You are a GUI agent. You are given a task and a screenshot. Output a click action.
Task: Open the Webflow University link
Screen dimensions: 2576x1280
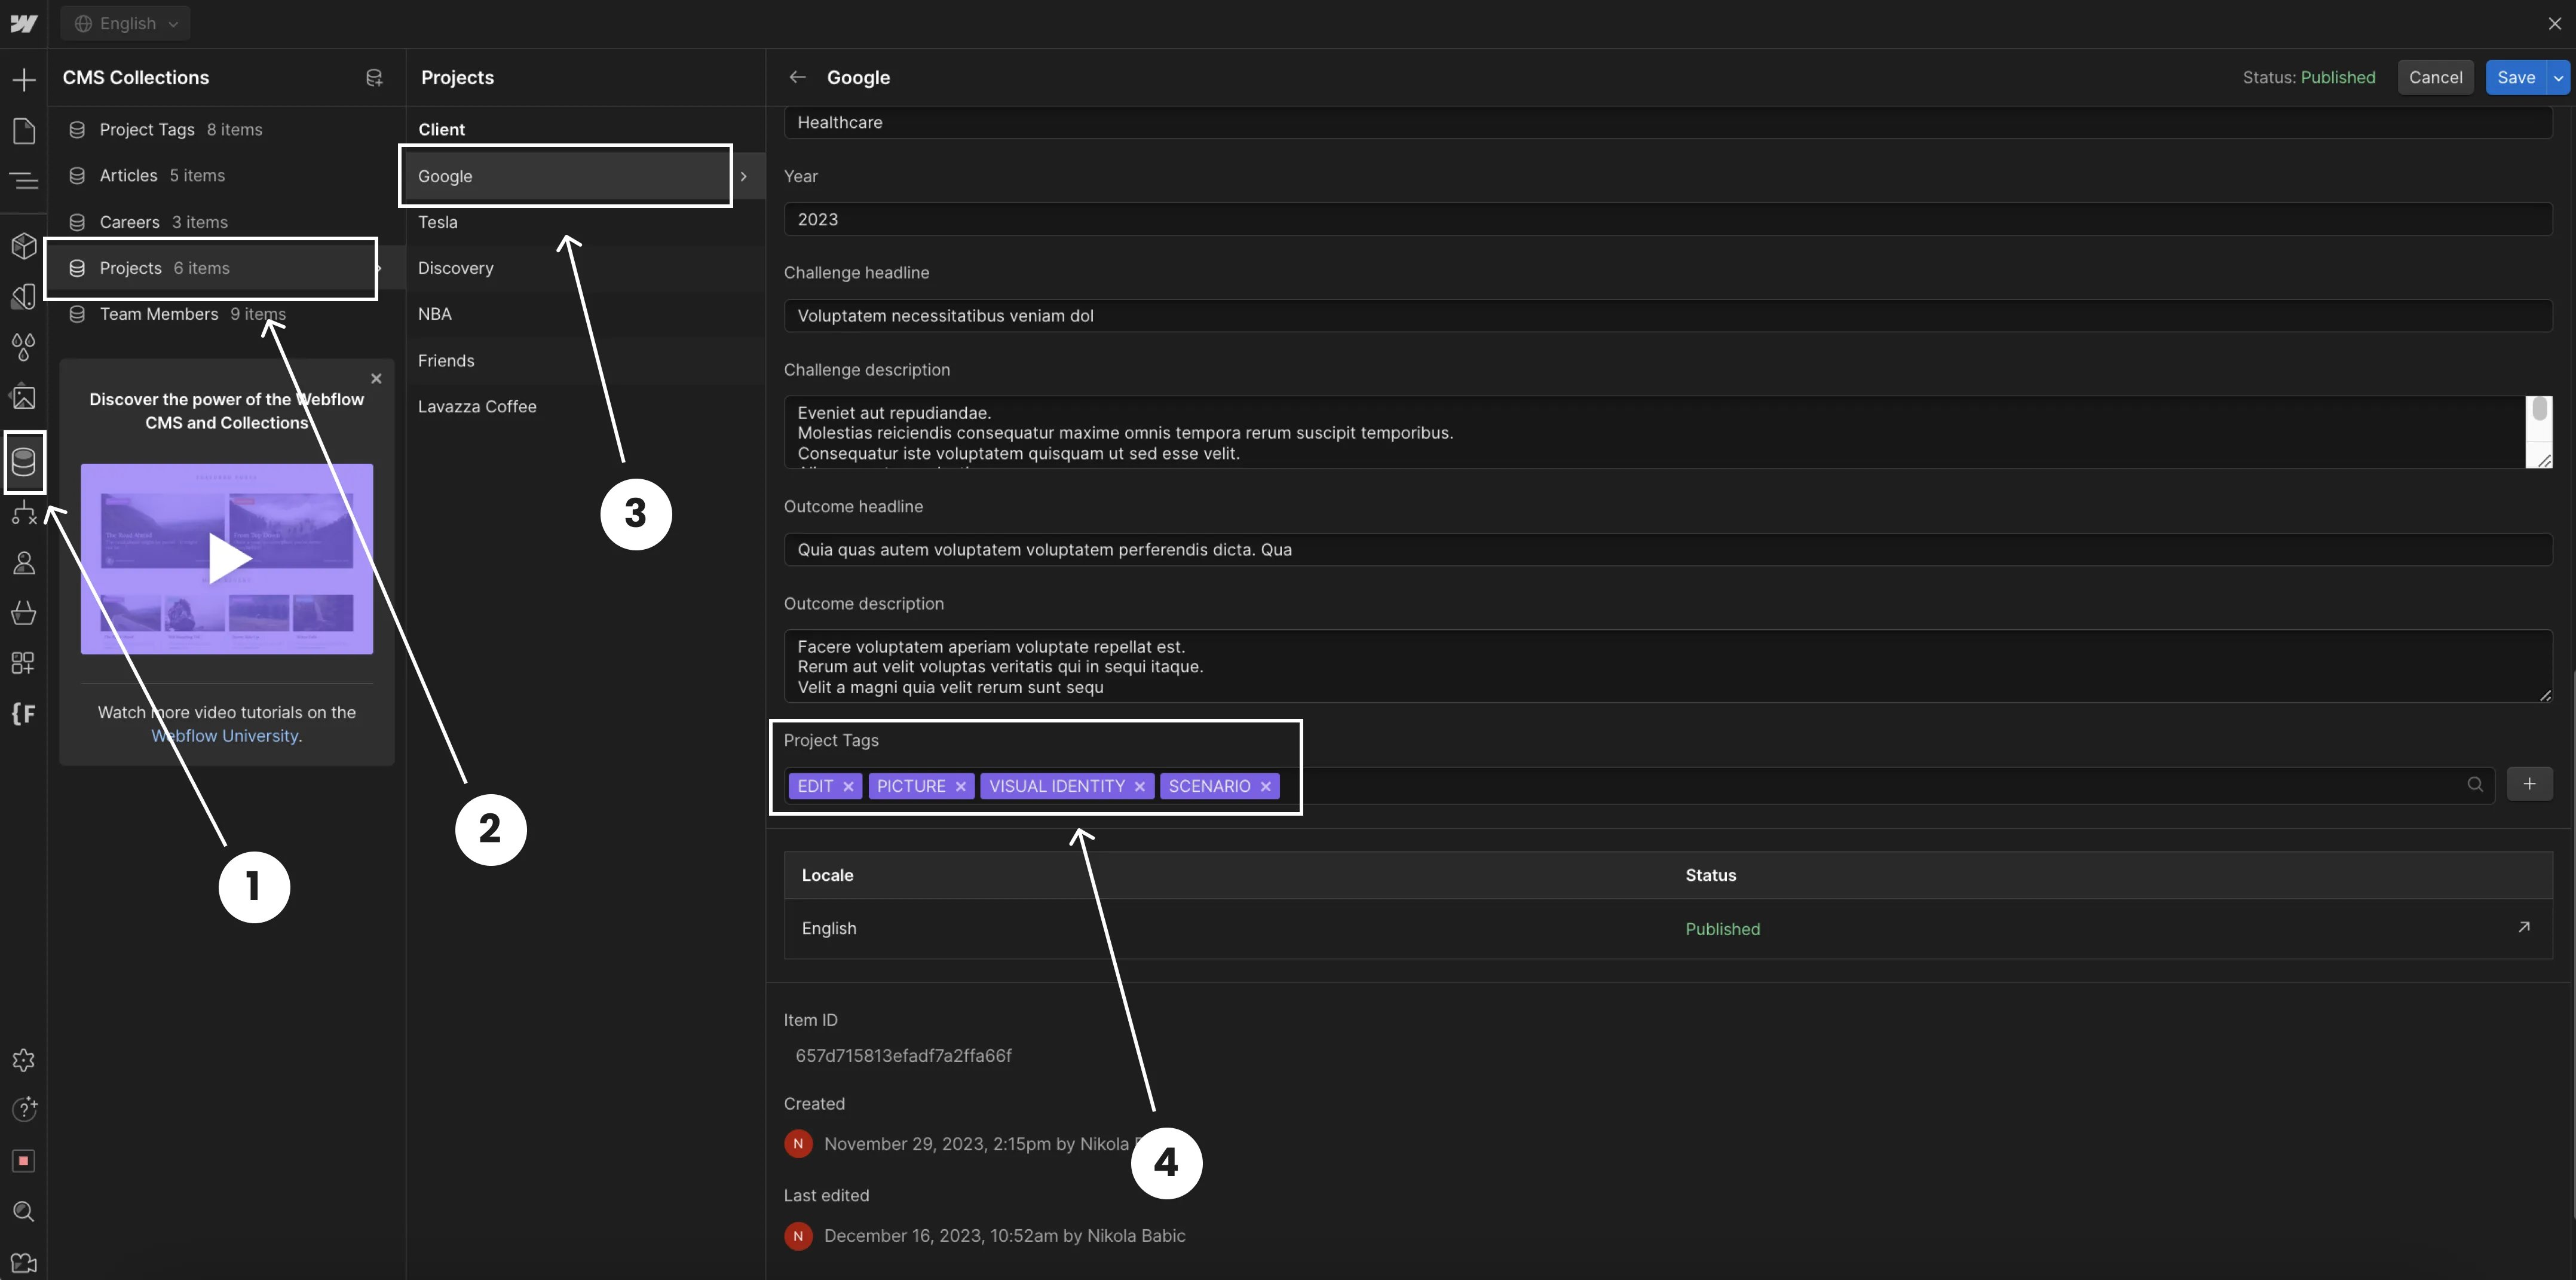coord(226,735)
